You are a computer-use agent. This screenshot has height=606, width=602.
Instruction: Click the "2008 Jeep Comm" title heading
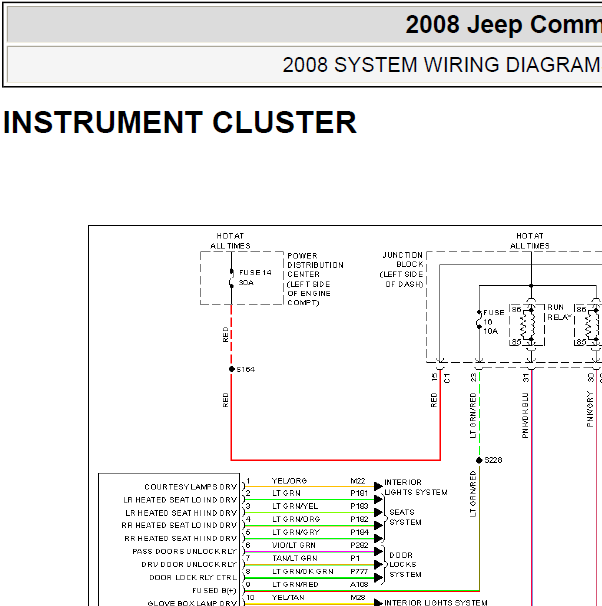pyautogui.click(x=503, y=24)
